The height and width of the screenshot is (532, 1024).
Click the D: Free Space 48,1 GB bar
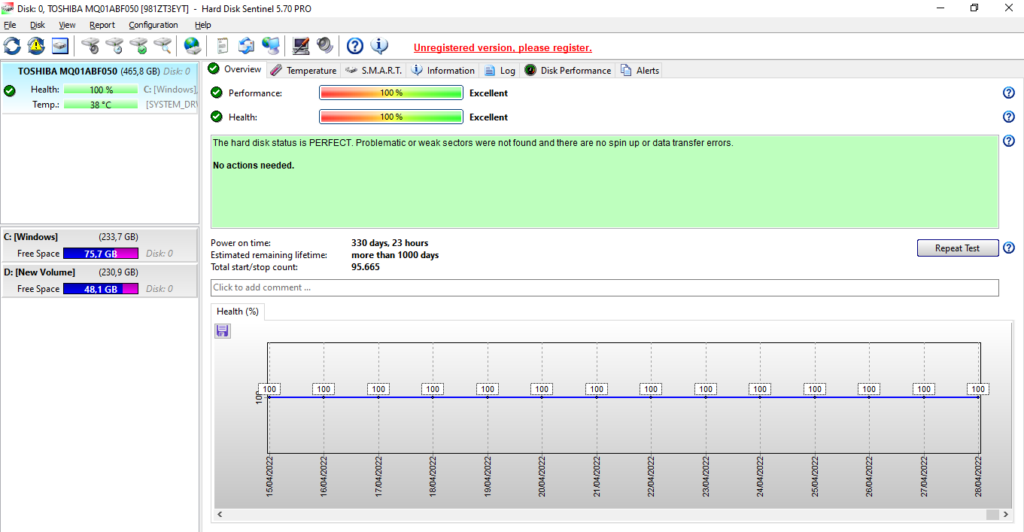click(x=101, y=289)
